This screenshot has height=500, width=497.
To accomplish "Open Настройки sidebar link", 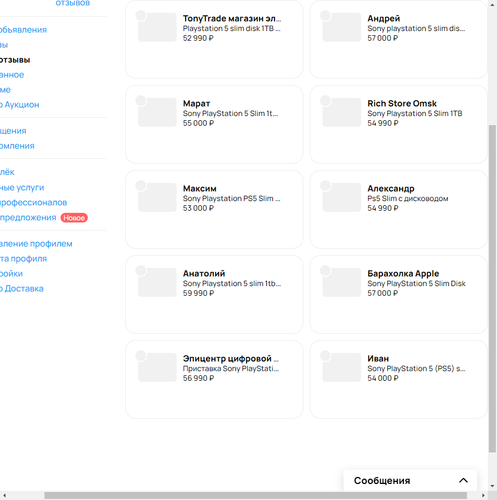I will 11,274.
